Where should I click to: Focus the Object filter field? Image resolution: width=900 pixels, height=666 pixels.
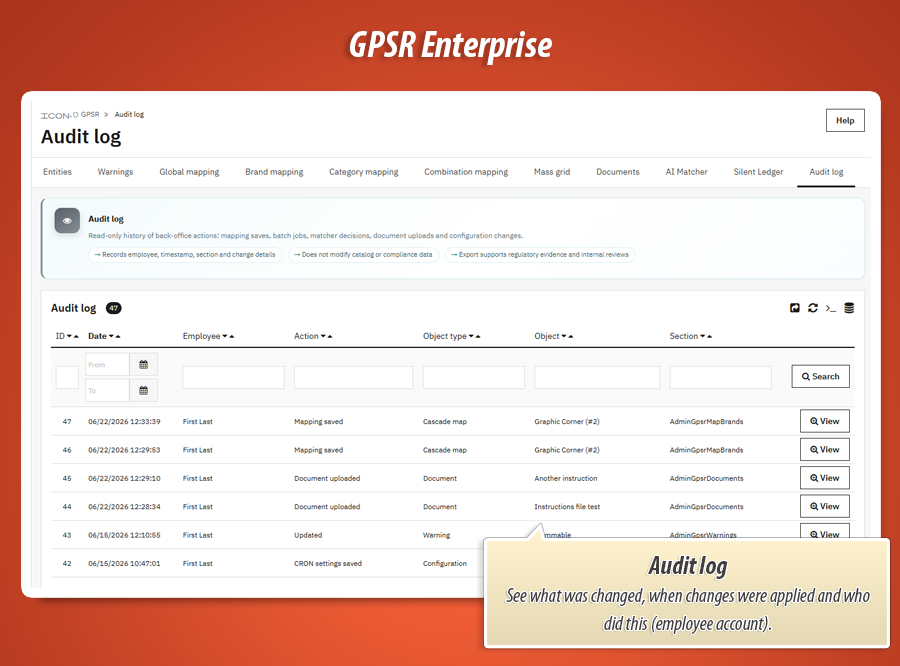tap(597, 378)
